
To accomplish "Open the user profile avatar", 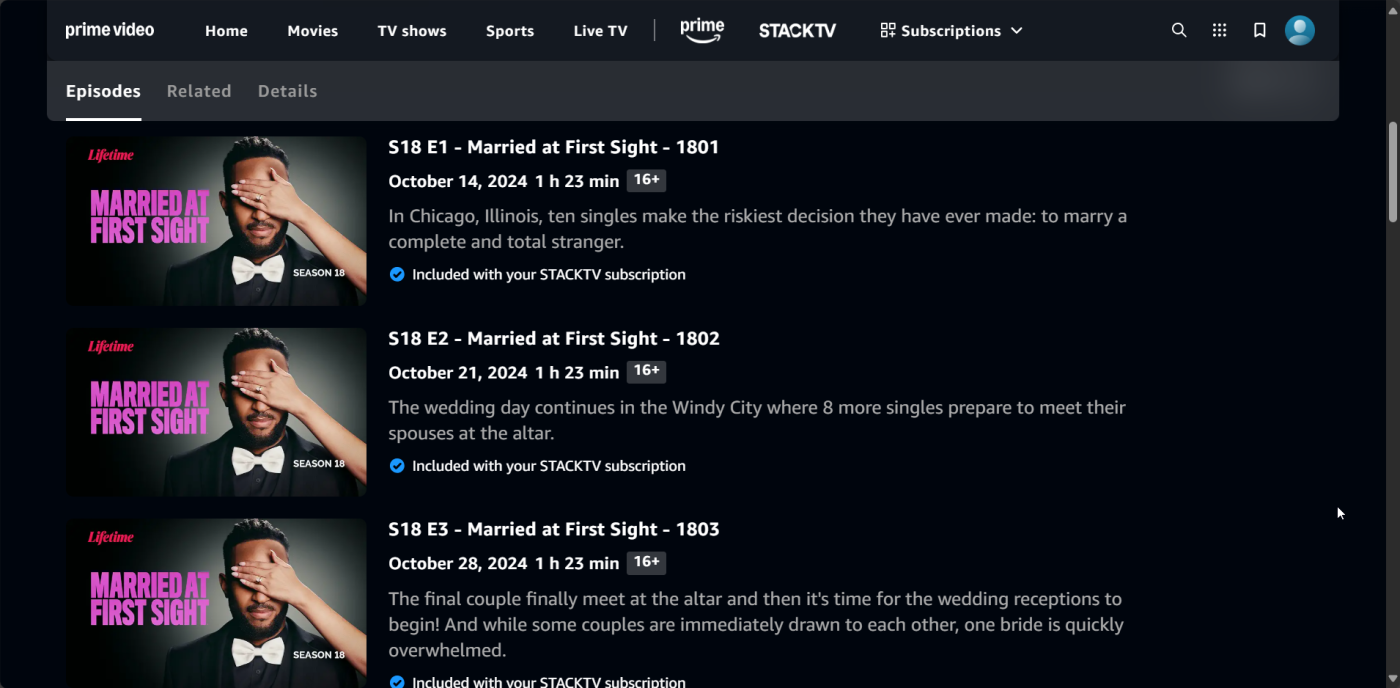I will 1300,30.
